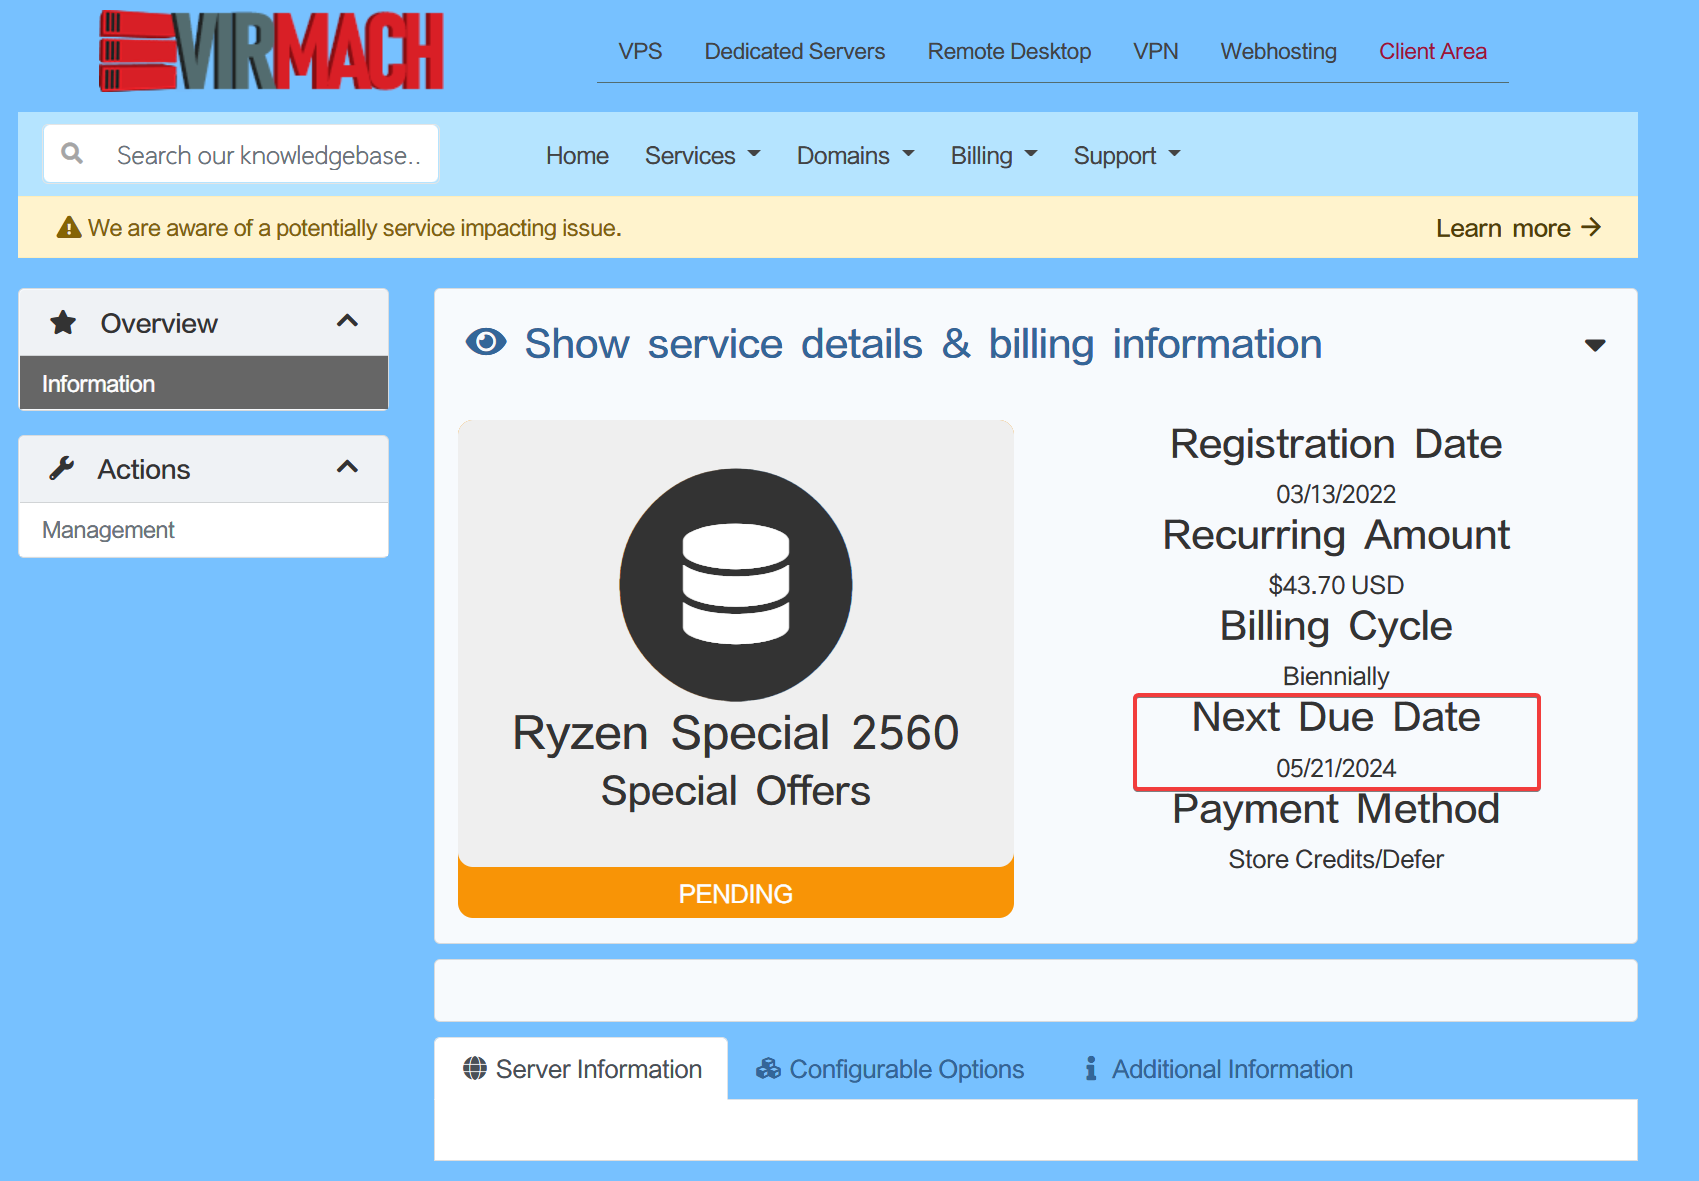
Task: Collapse the Actions sidebar panel chevron
Action: click(347, 467)
